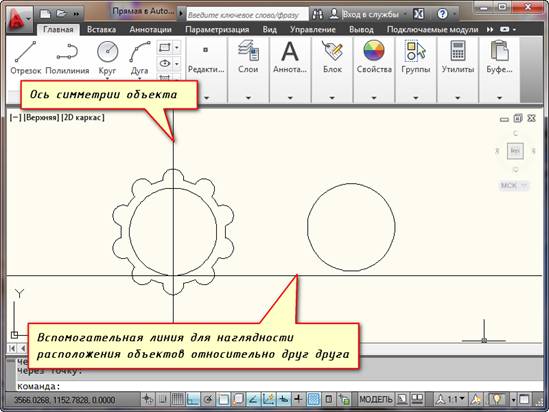Open quick view layouts in status bar
The image size is (549, 412).
click(403, 399)
